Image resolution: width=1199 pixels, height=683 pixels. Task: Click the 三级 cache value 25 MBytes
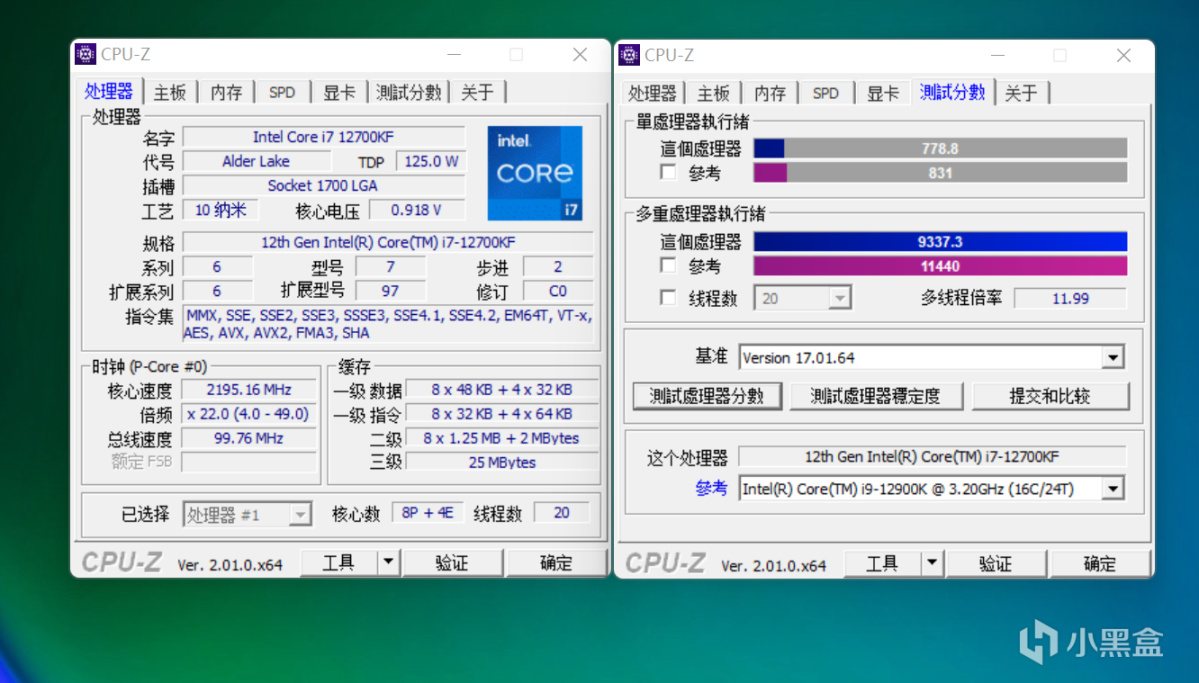(502, 462)
